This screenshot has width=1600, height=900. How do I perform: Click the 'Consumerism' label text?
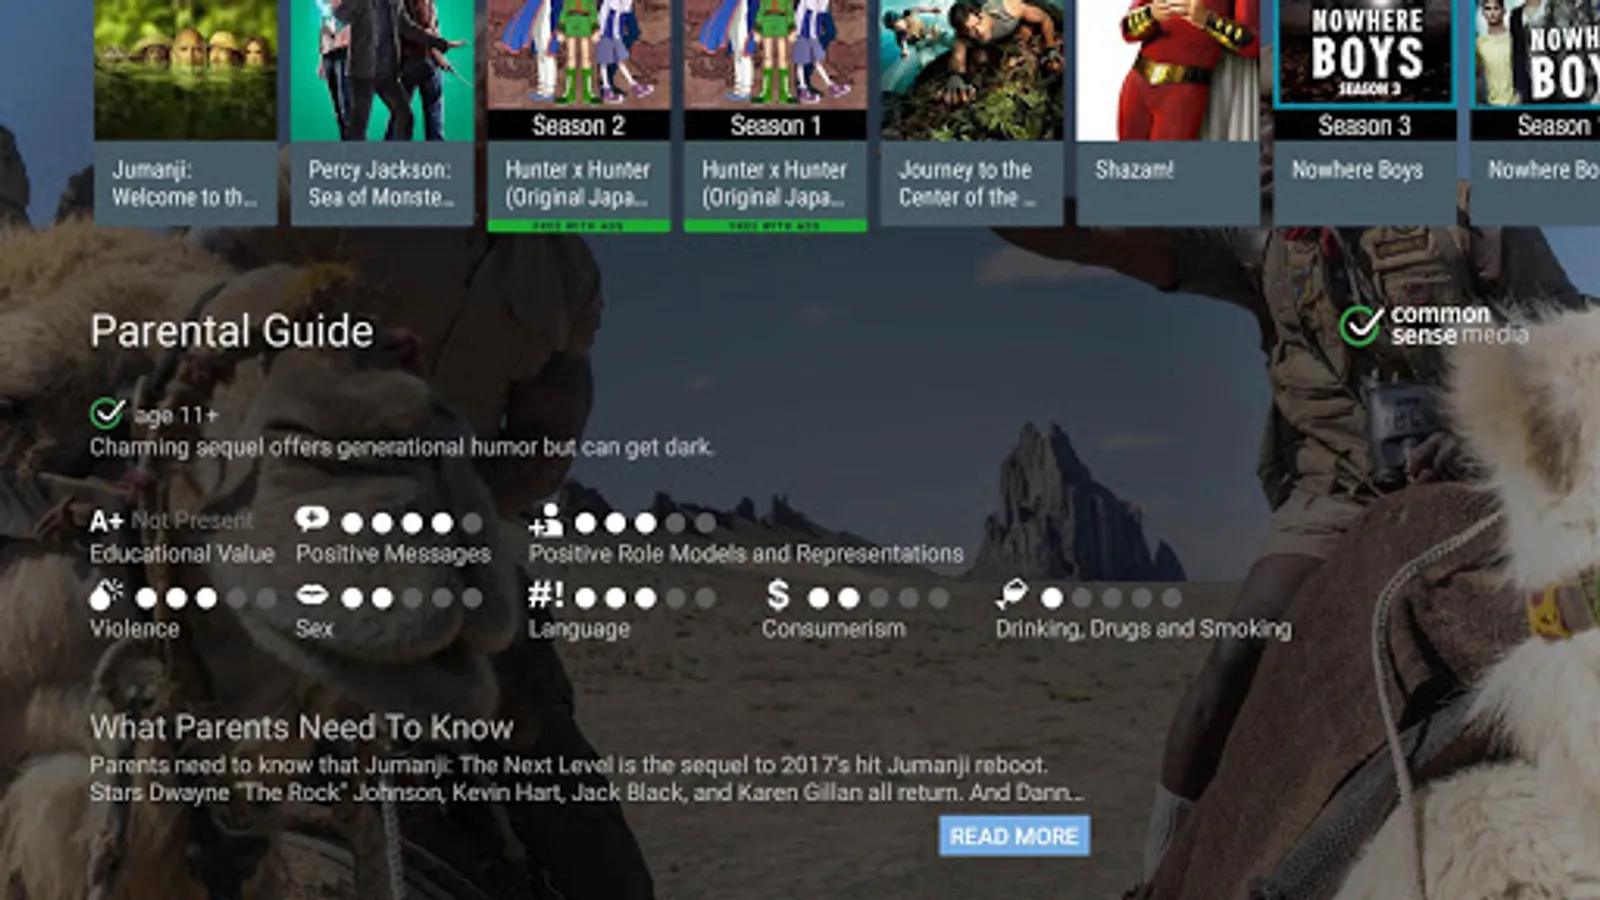point(834,629)
